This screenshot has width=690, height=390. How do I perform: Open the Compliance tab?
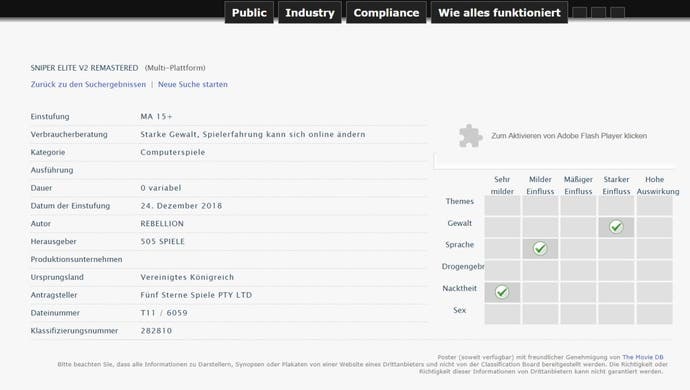pyautogui.click(x=386, y=13)
